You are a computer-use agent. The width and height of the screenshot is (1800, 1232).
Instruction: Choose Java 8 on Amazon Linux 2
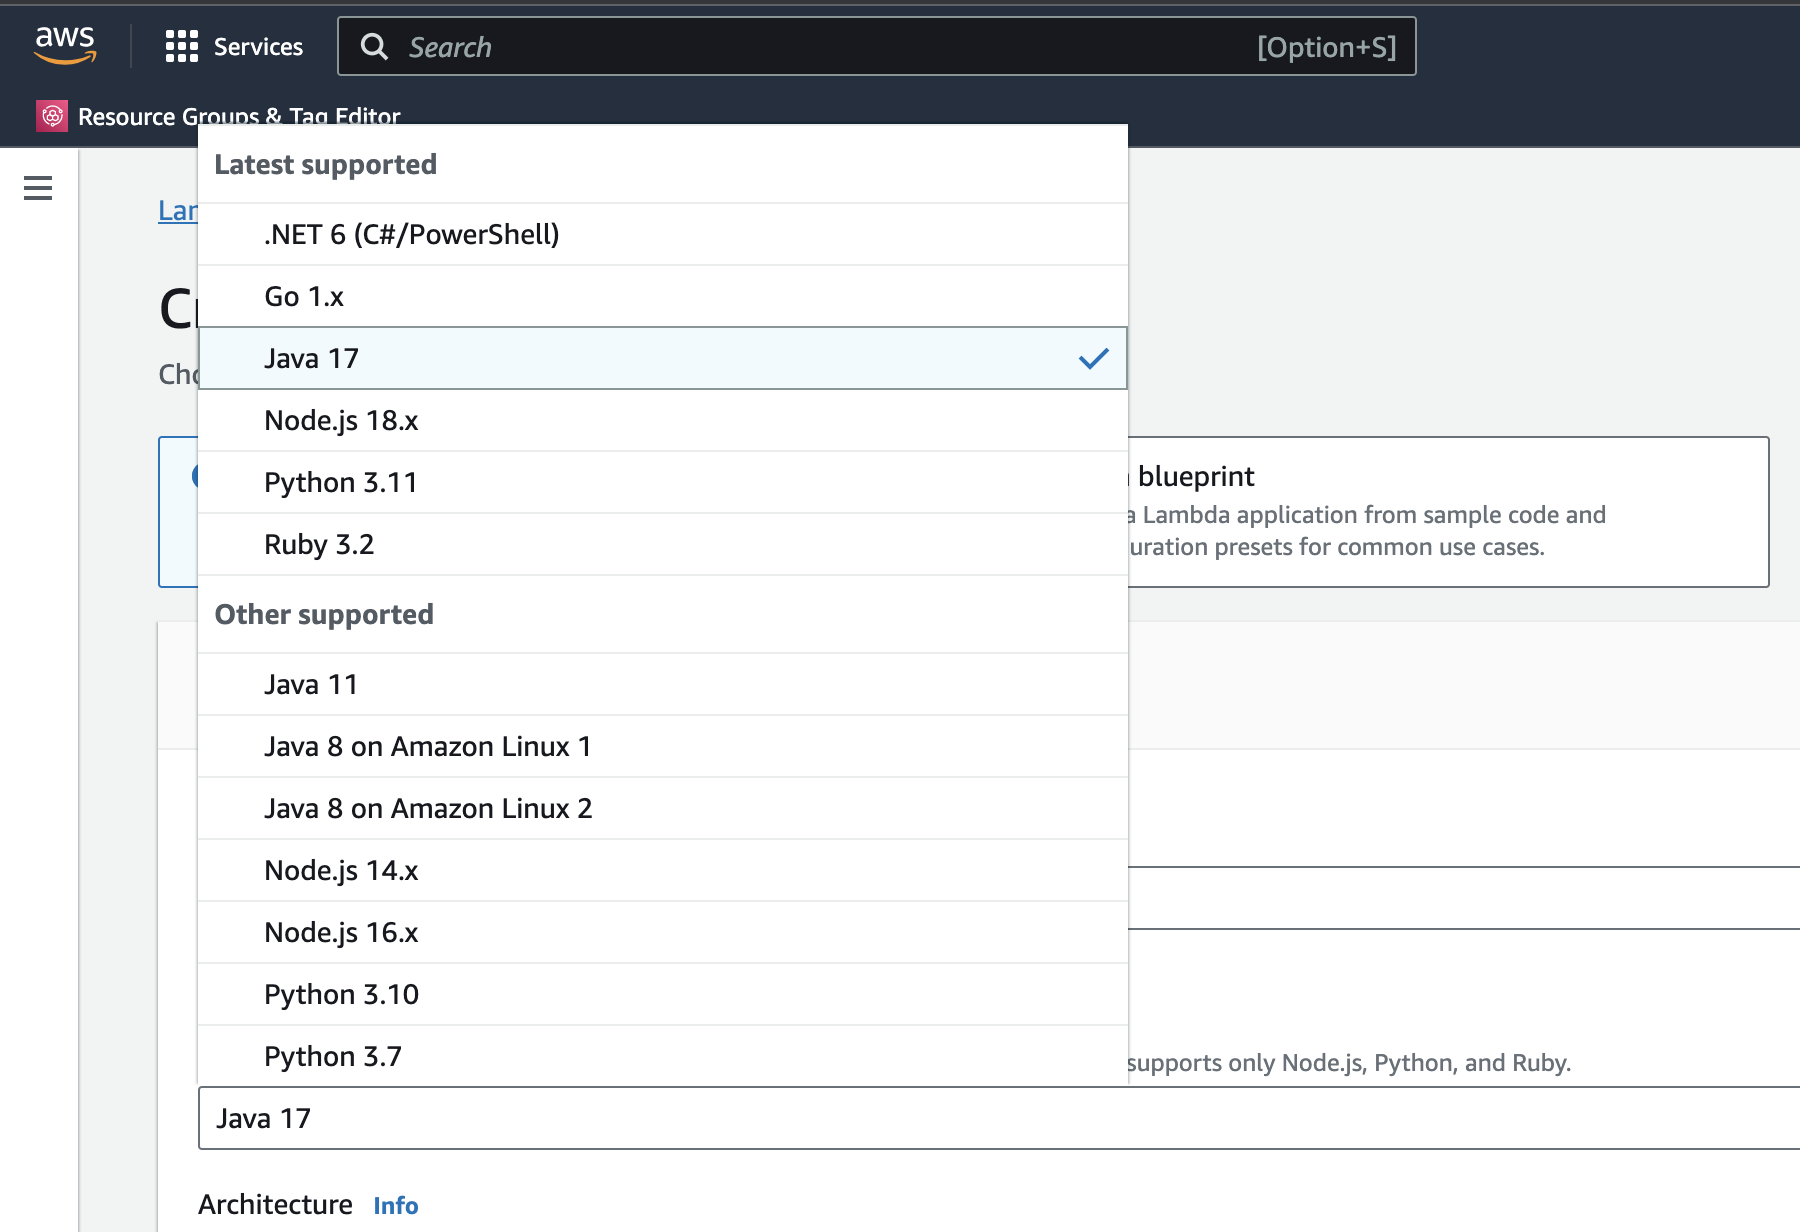pyautogui.click(x=663, y=808)
